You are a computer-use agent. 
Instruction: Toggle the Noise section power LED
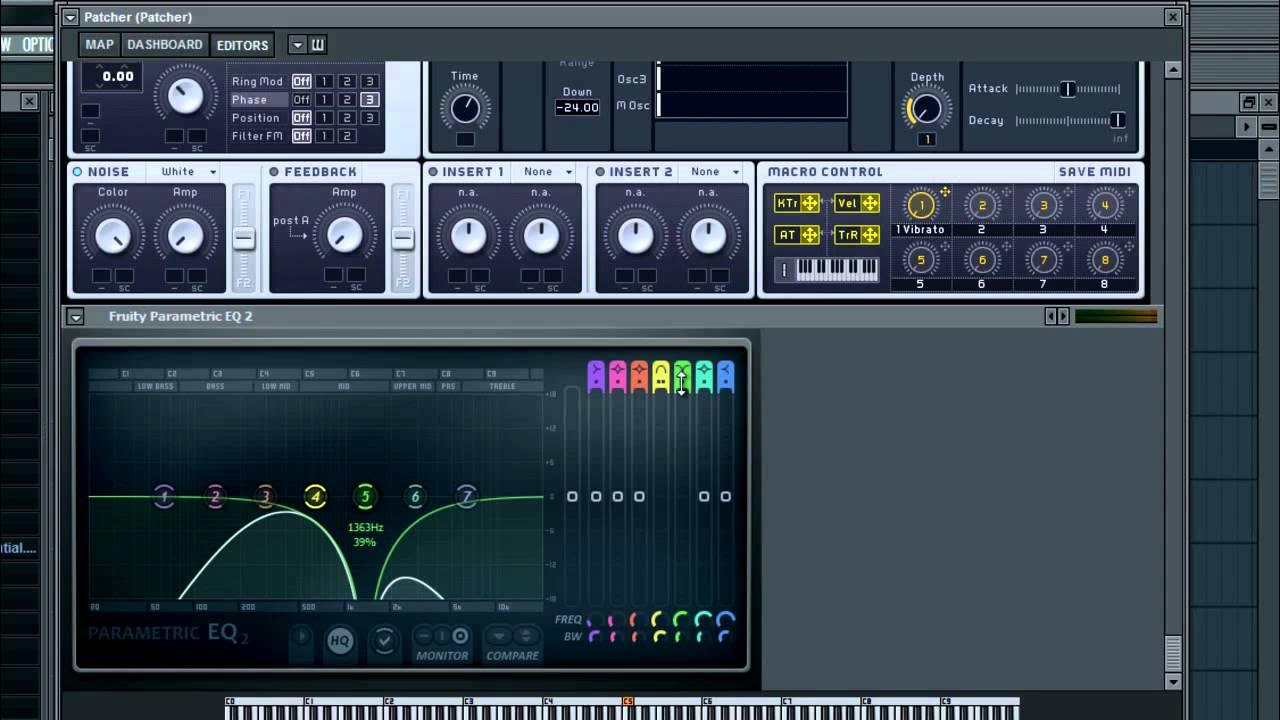pos(77,172)
